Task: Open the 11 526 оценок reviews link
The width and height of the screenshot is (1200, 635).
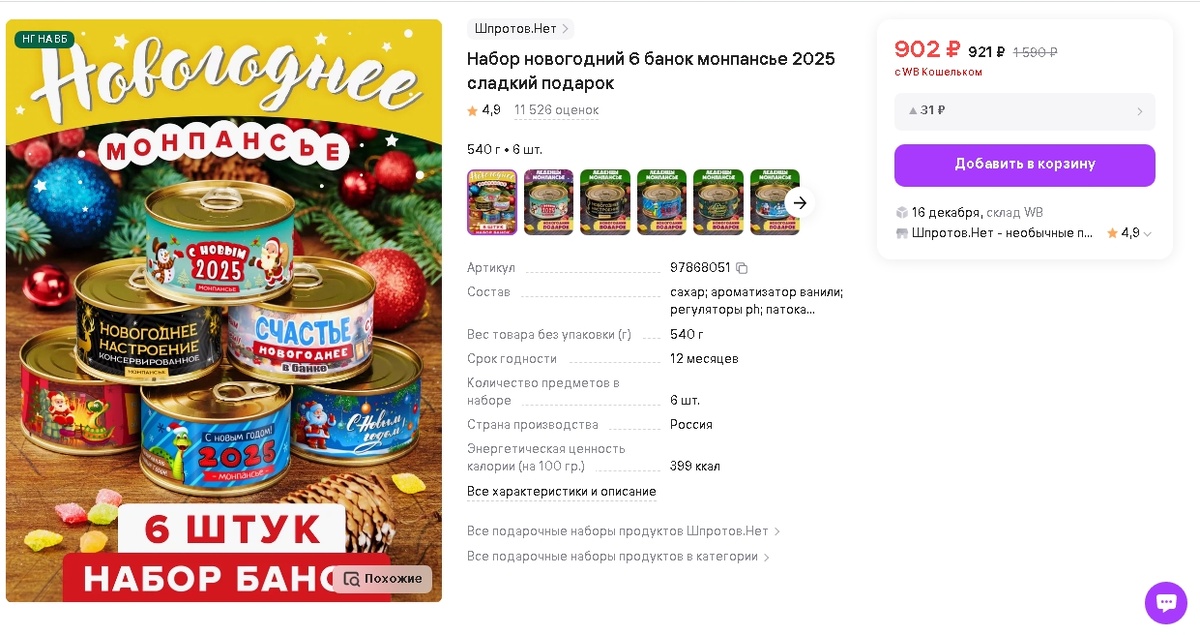Action: (x=556, y=111)
